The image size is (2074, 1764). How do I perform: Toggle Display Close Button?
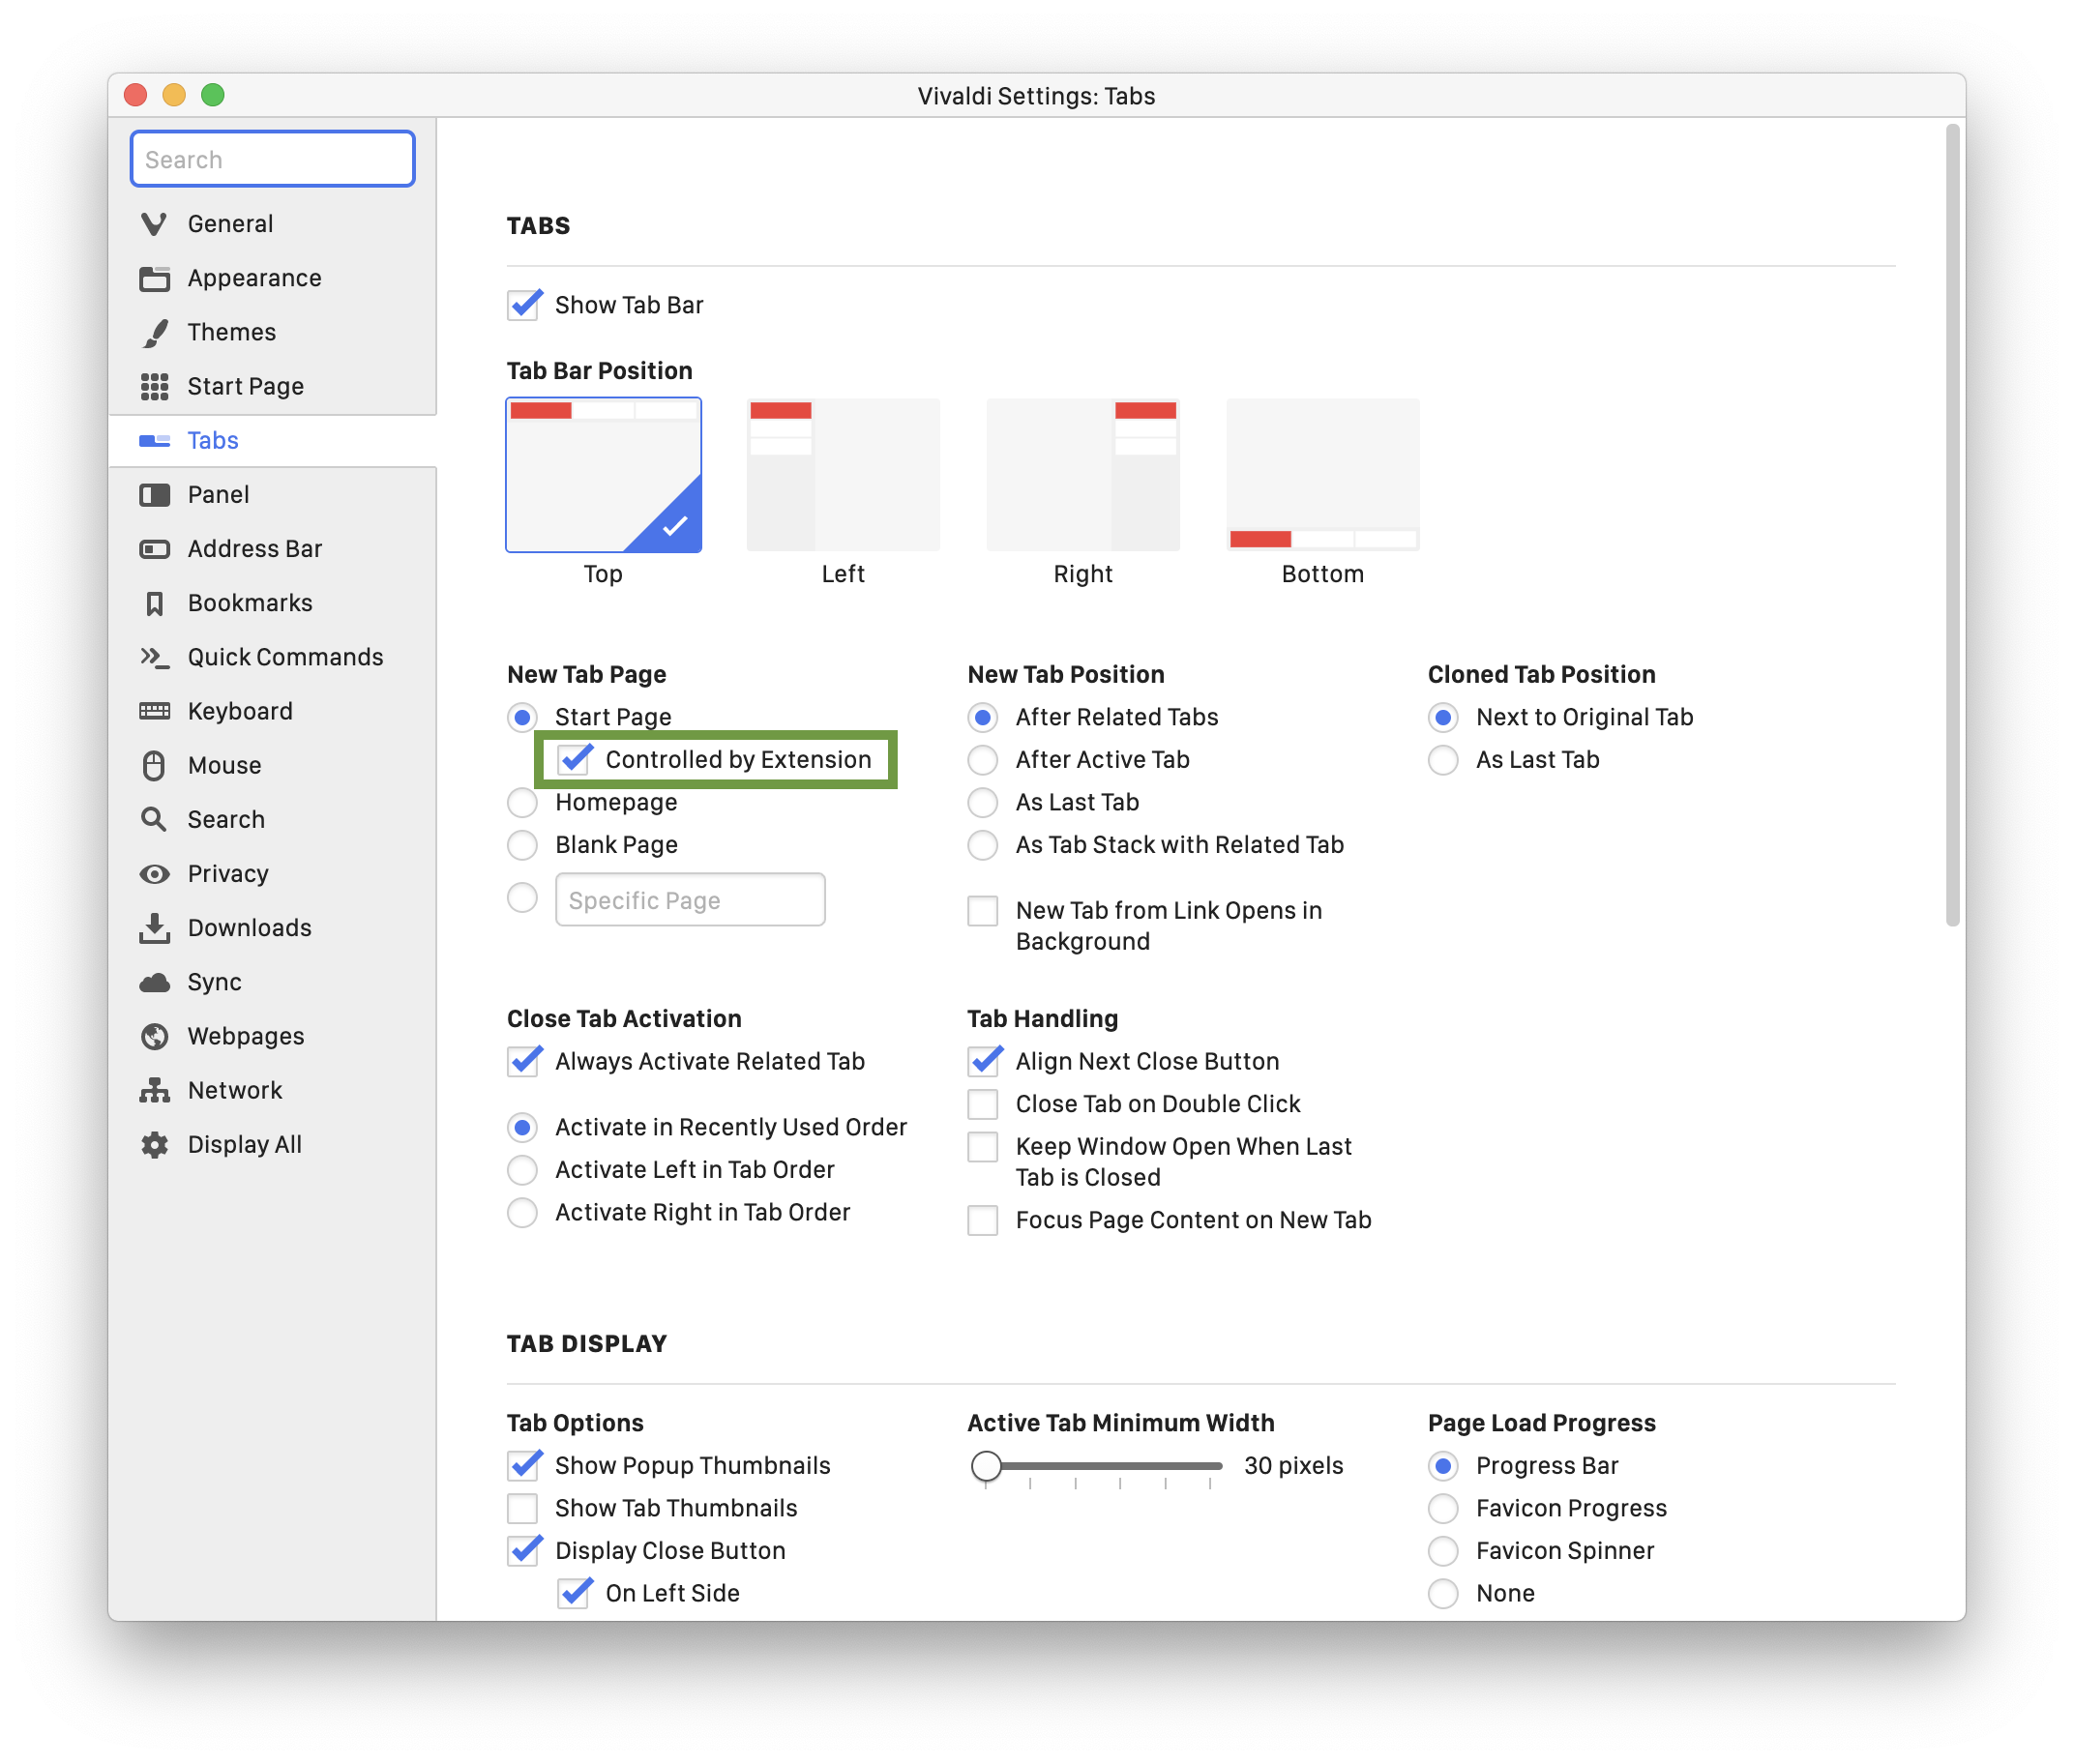[524, 1551]
